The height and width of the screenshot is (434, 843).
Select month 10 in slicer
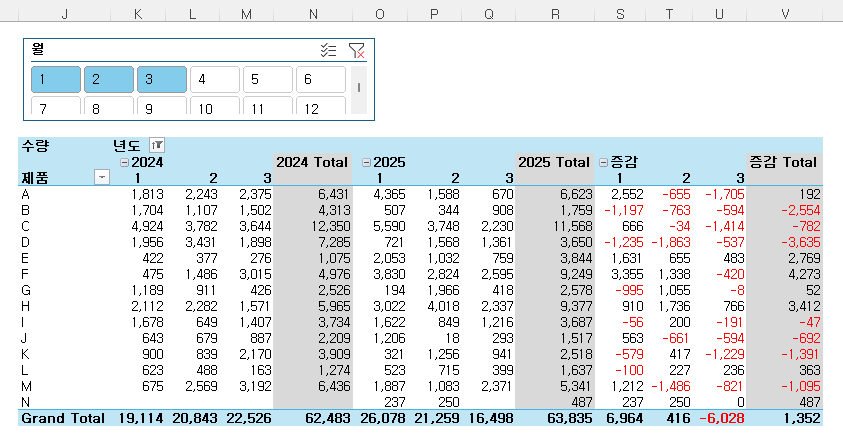[x=215, y=106]
